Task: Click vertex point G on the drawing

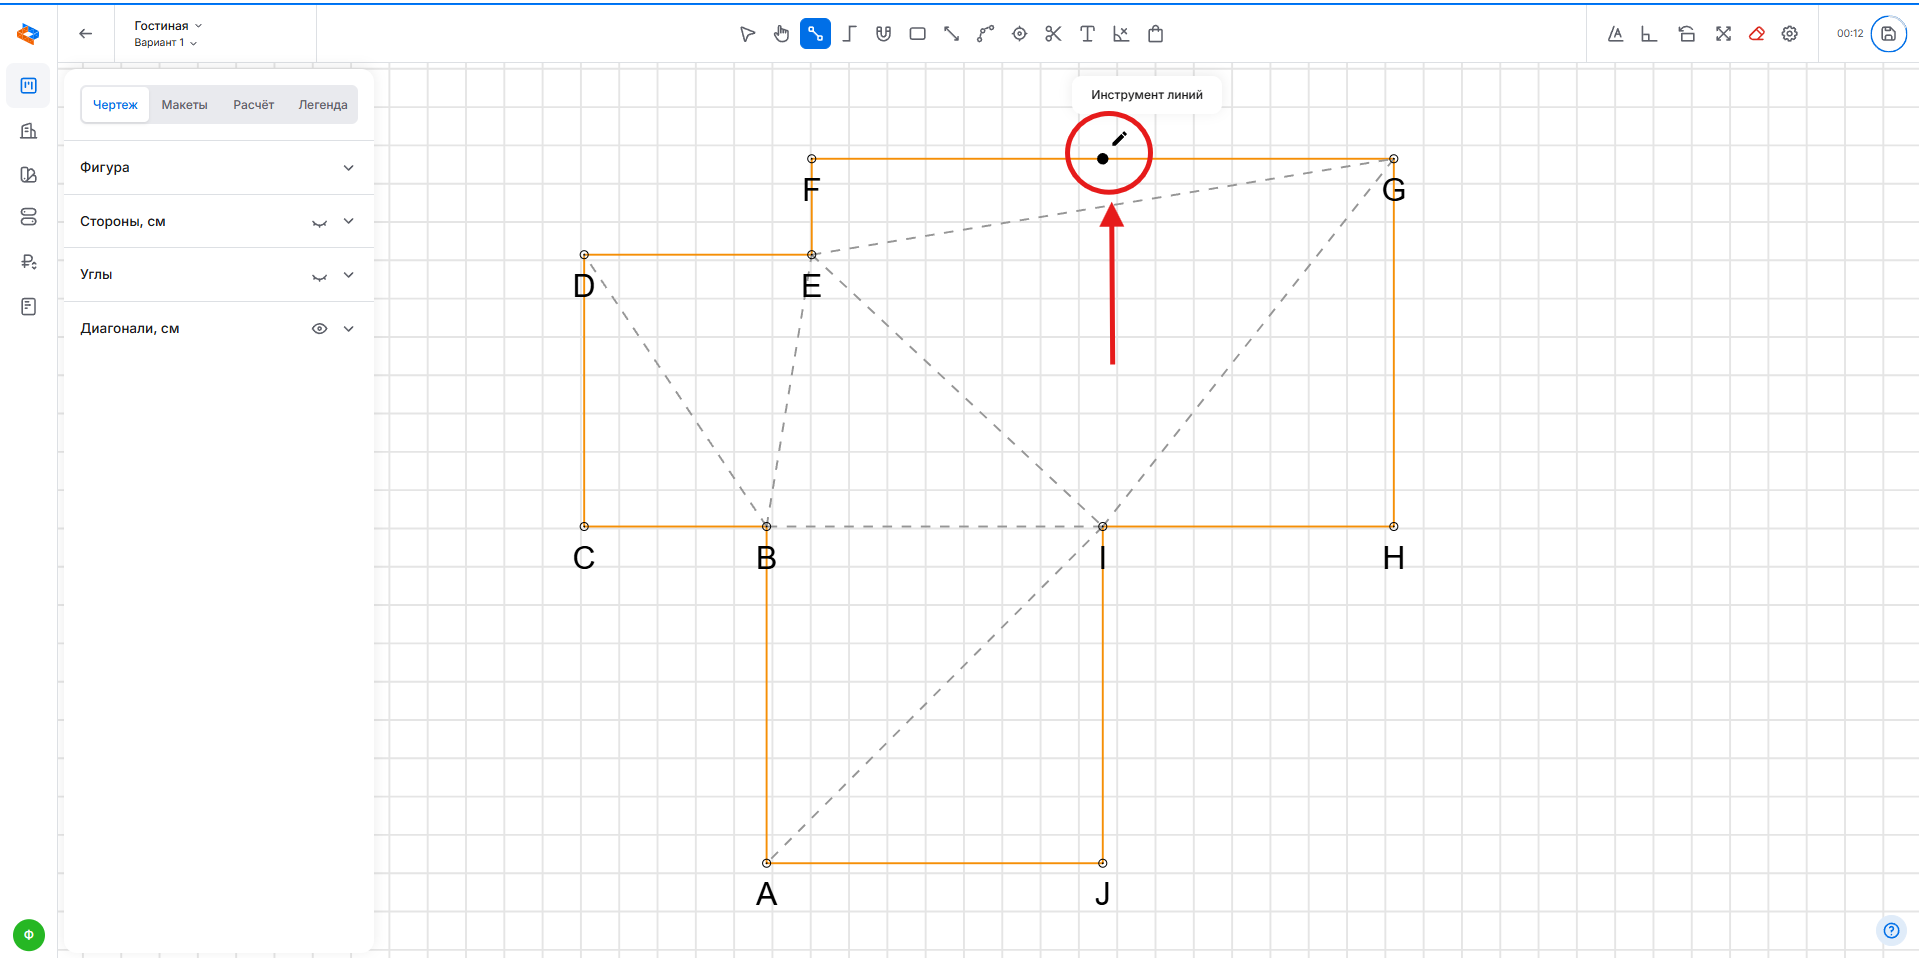Action: point(1393,159)
